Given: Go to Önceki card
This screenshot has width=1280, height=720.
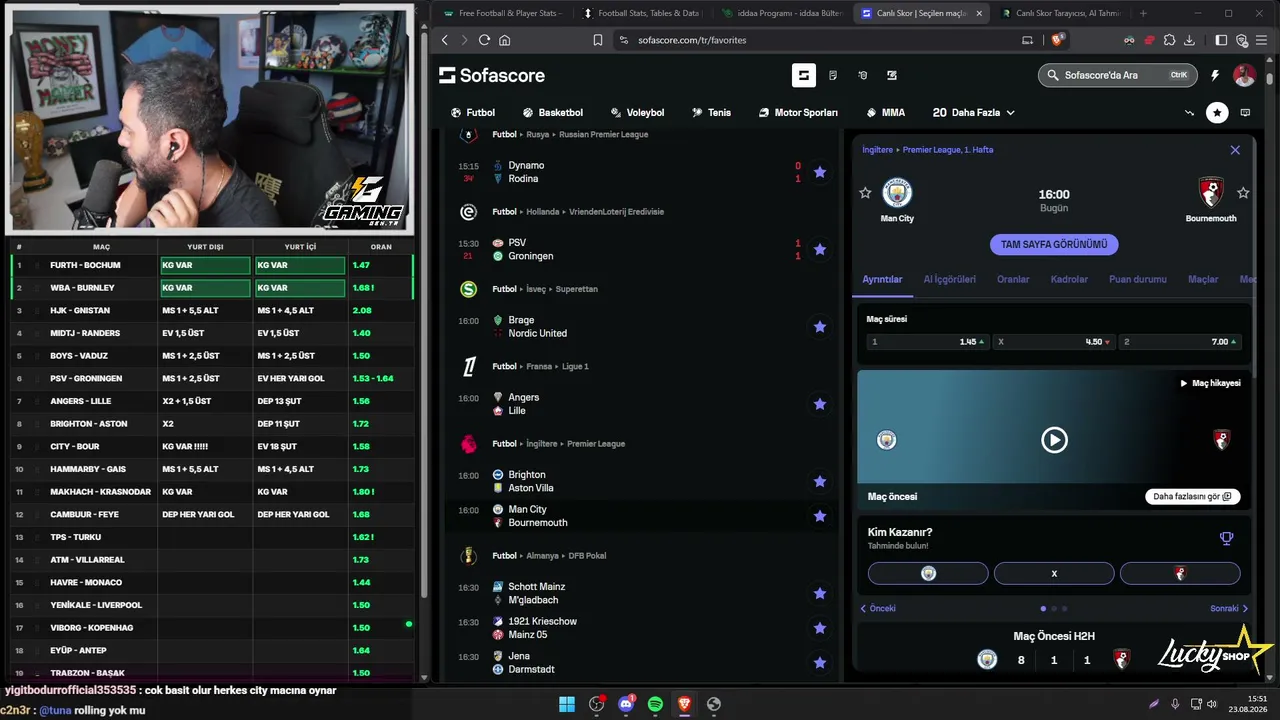Looking at the screenshot, I should pyautogui.click(x=877, y=608).
